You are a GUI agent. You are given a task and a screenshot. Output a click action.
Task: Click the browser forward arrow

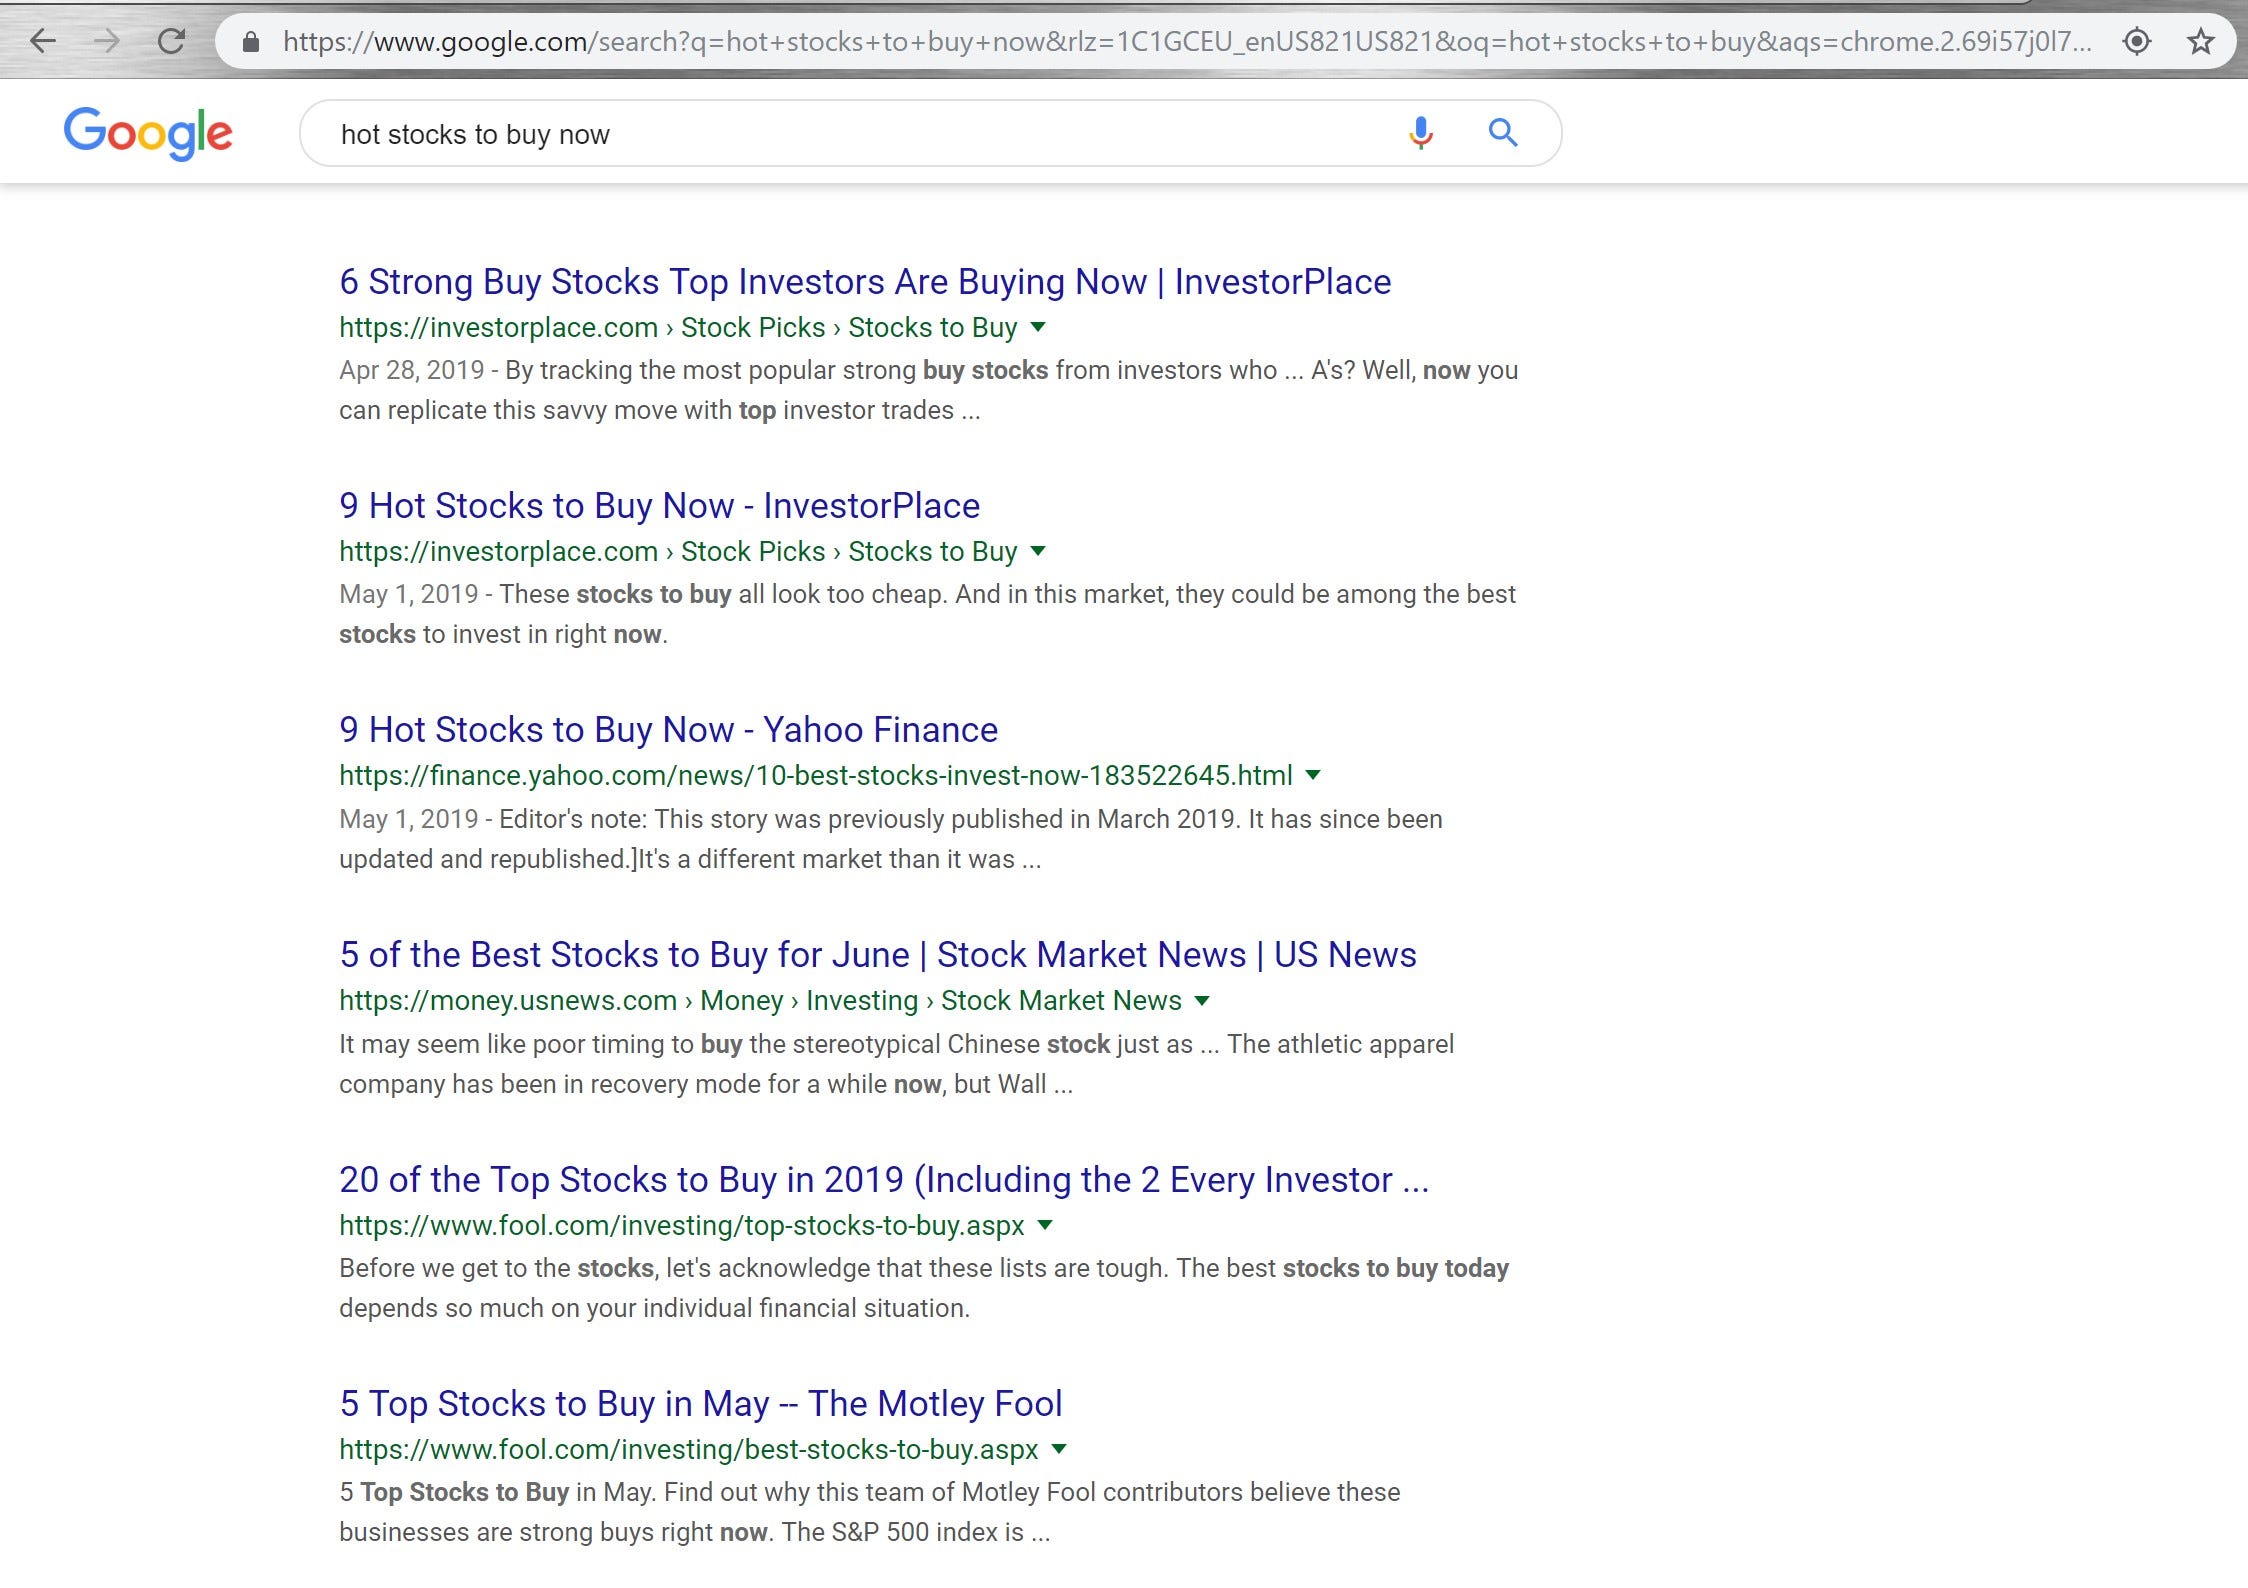(x=107, y=41)
